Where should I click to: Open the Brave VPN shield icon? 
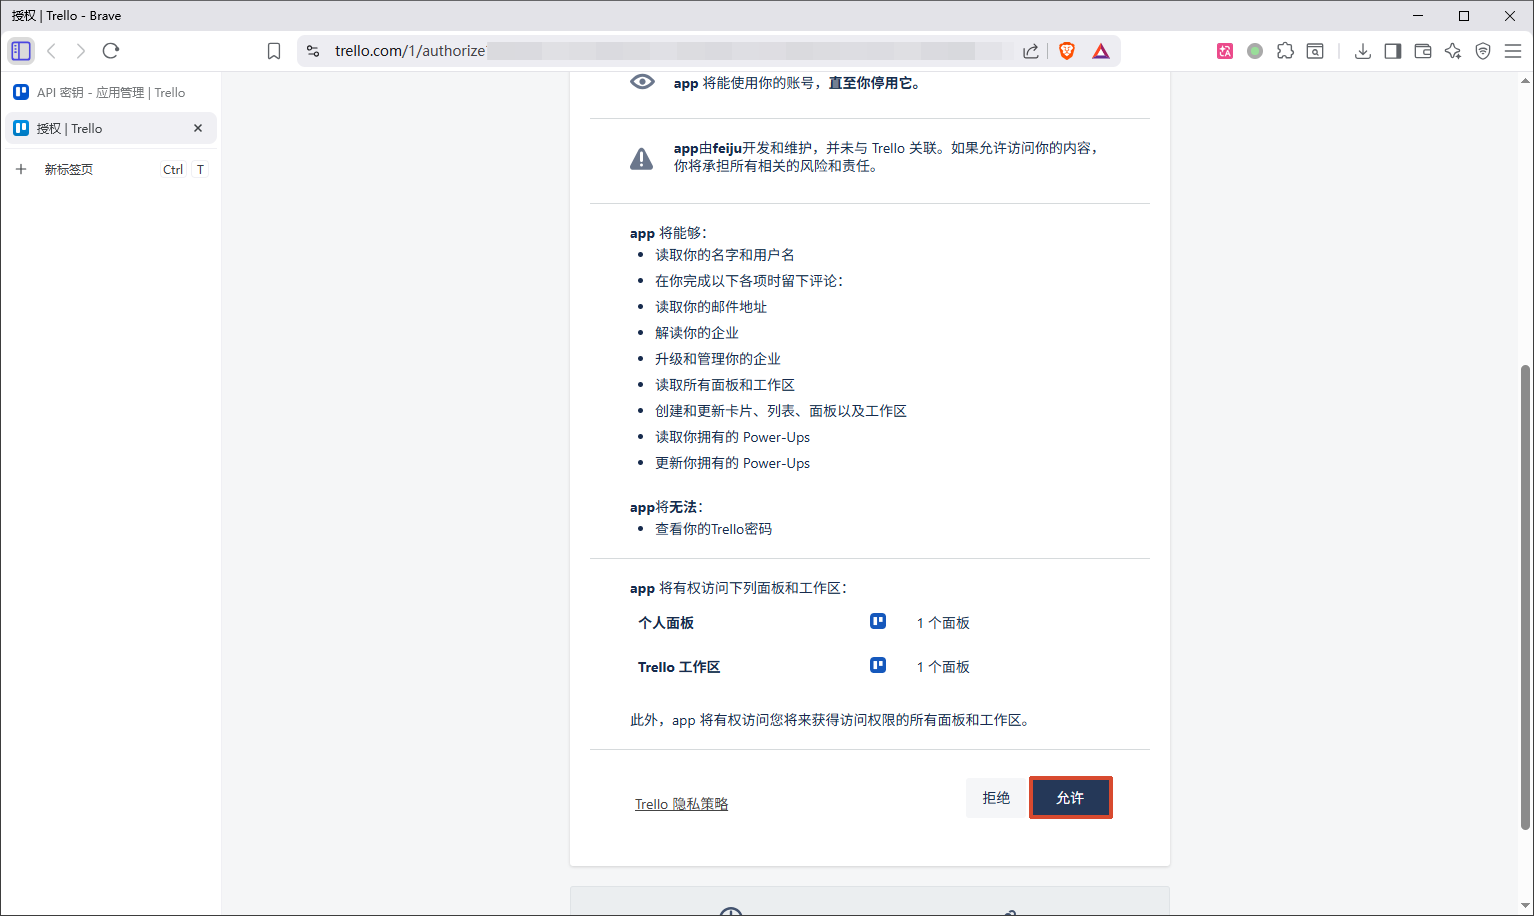1483,51
